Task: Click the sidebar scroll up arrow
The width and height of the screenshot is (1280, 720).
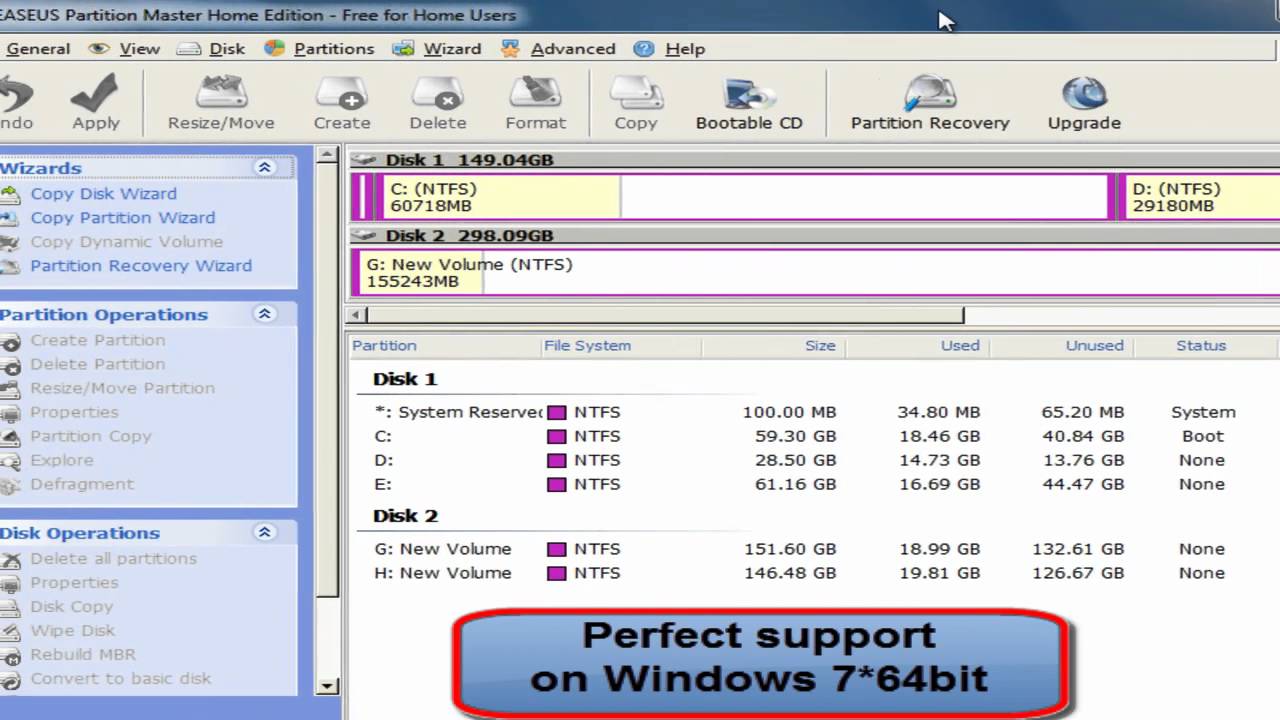Action: (327, 154)
